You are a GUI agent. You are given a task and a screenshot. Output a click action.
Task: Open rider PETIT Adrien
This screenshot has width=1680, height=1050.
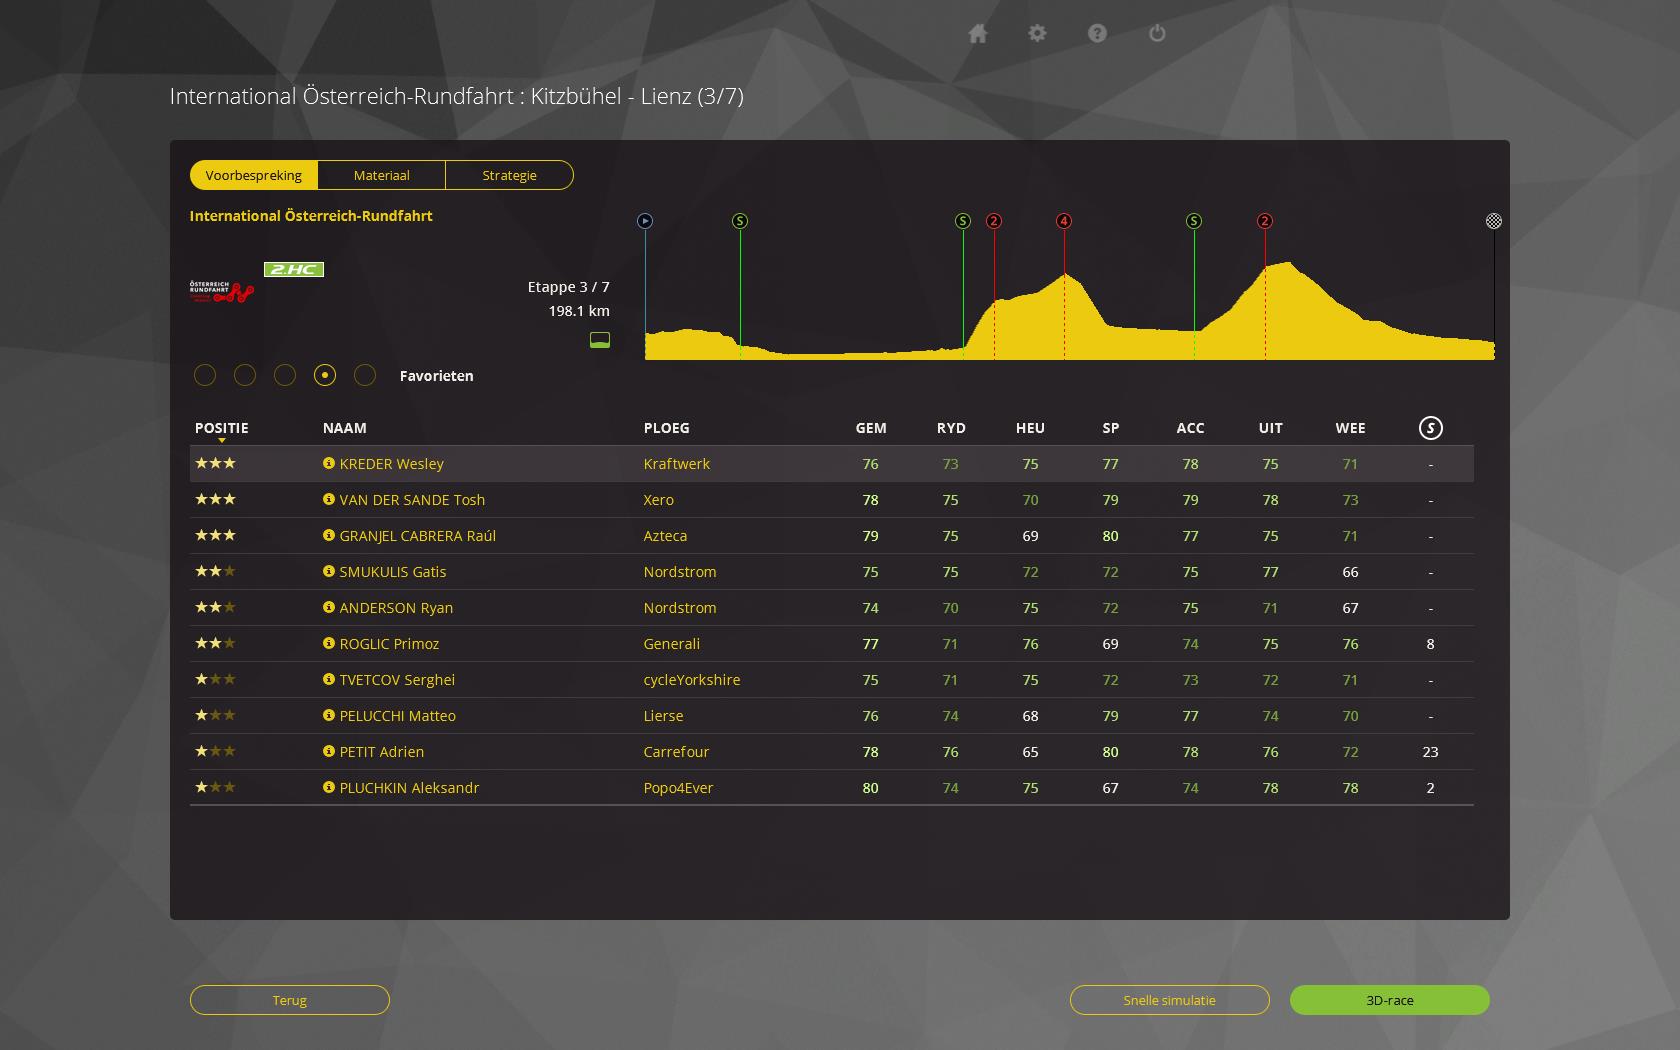coord(381,752)
